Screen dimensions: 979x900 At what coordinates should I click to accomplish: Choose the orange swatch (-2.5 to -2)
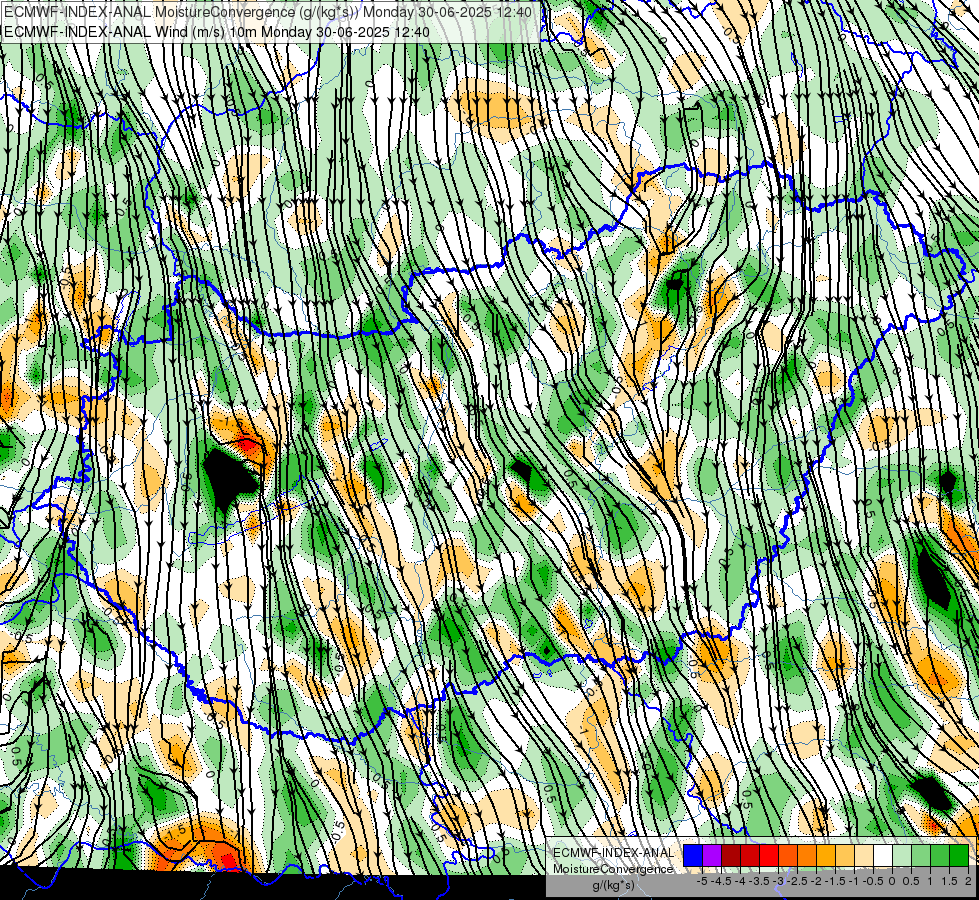point(807,855)
